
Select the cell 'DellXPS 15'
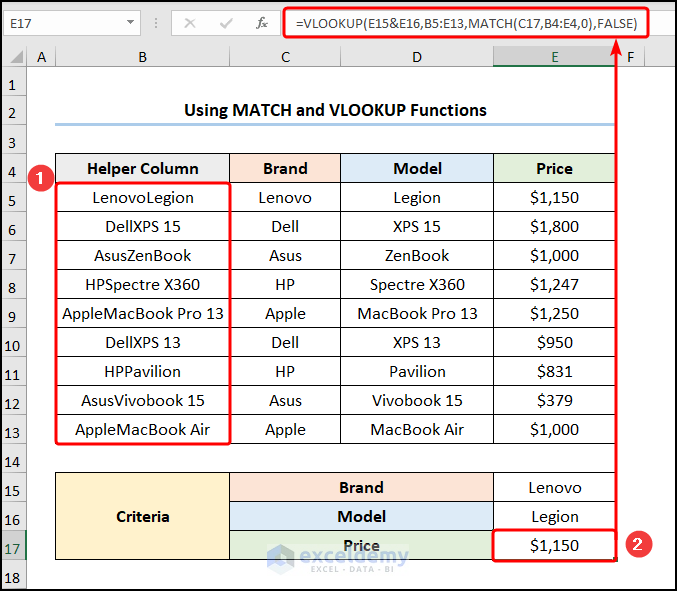click(142, 226)
